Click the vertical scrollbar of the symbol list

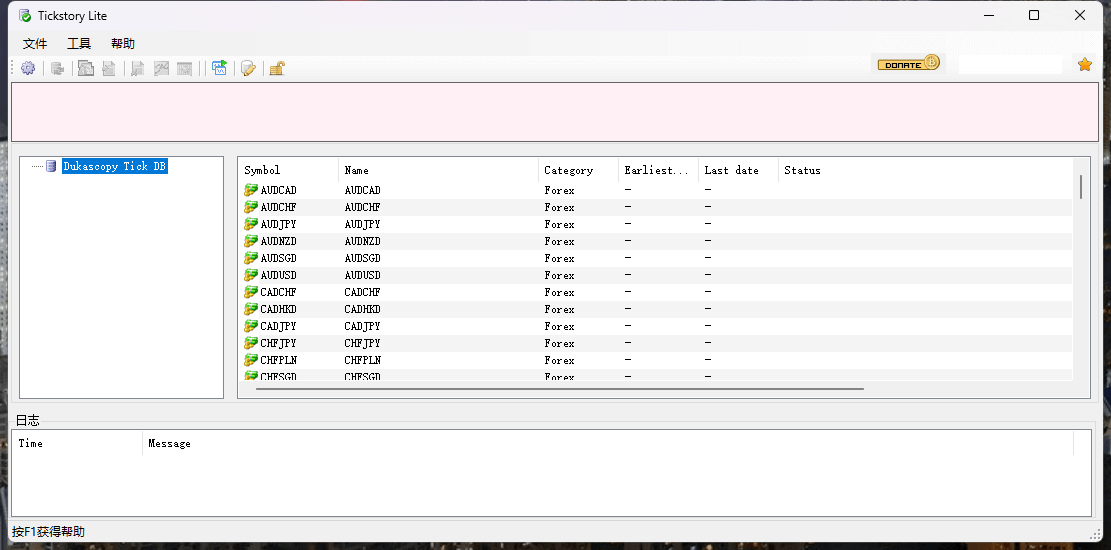(1081, 187)
